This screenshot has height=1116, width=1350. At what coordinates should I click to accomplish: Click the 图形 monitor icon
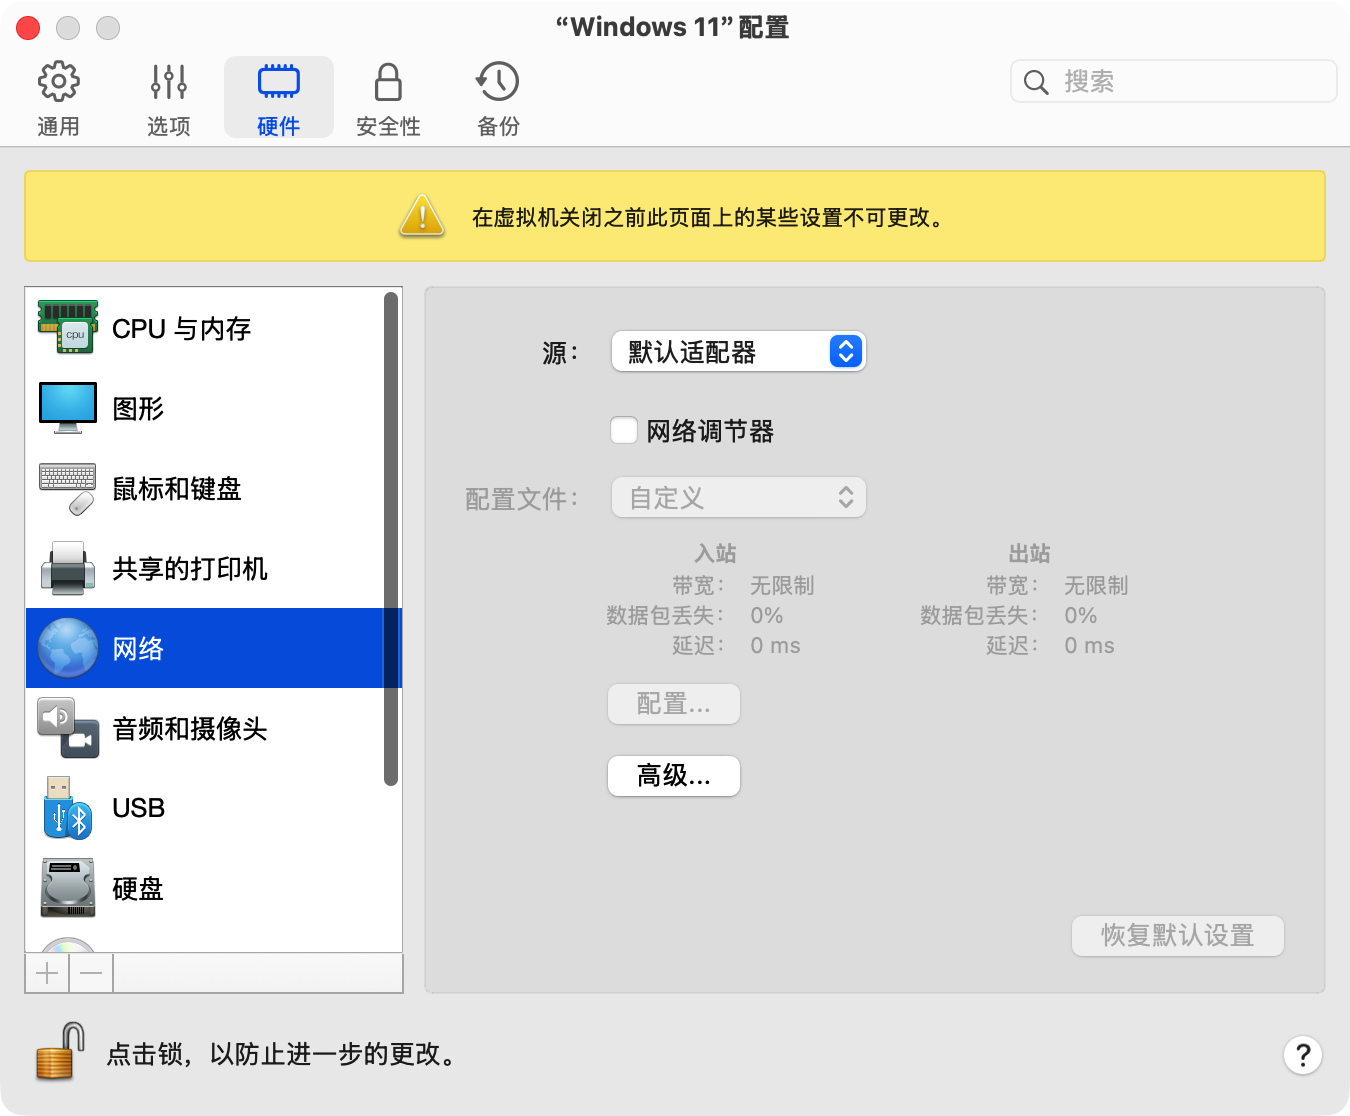click(x=68, y=408)
